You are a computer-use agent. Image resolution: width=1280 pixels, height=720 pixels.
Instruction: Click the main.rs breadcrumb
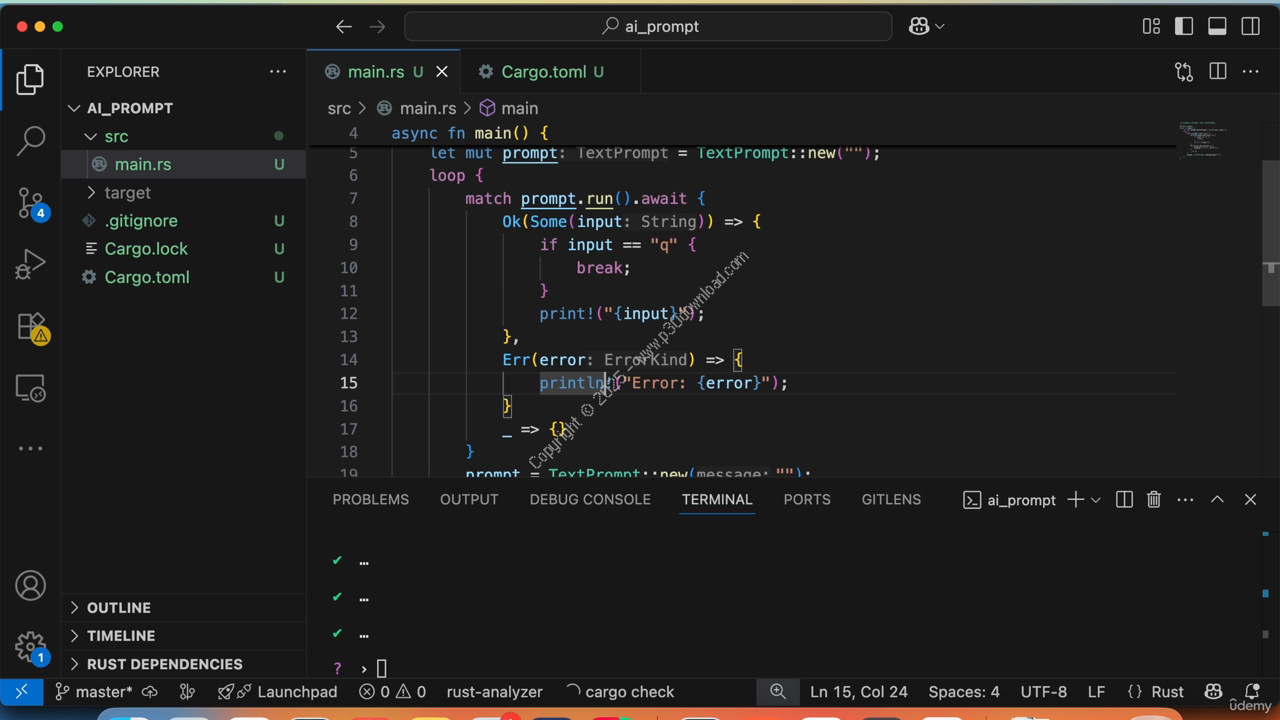427,108
